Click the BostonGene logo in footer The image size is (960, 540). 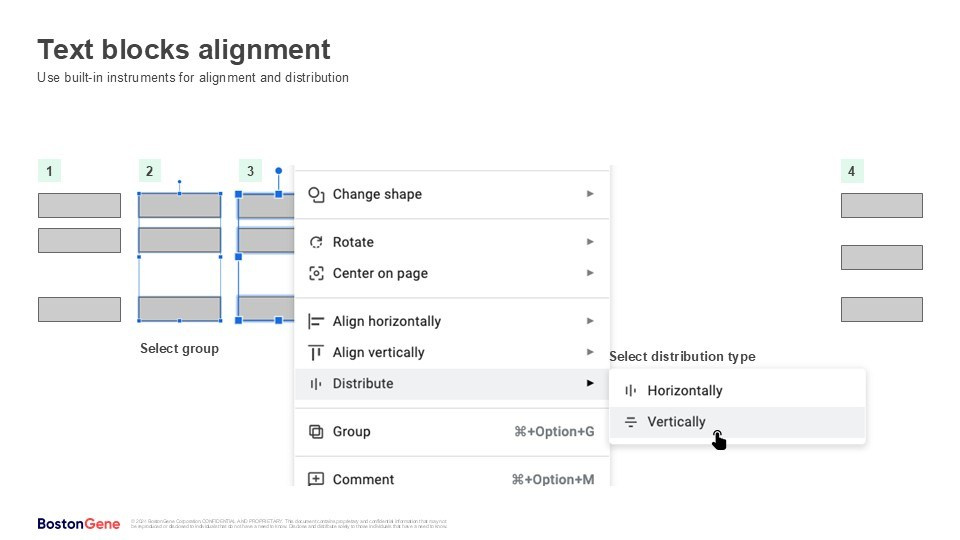[x=78, y=523]
